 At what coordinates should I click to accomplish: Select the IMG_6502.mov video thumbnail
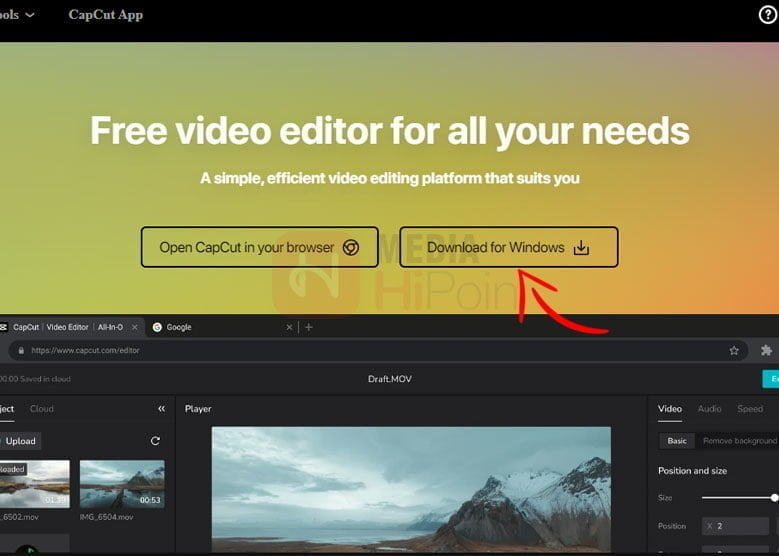(x=34, y=484)
